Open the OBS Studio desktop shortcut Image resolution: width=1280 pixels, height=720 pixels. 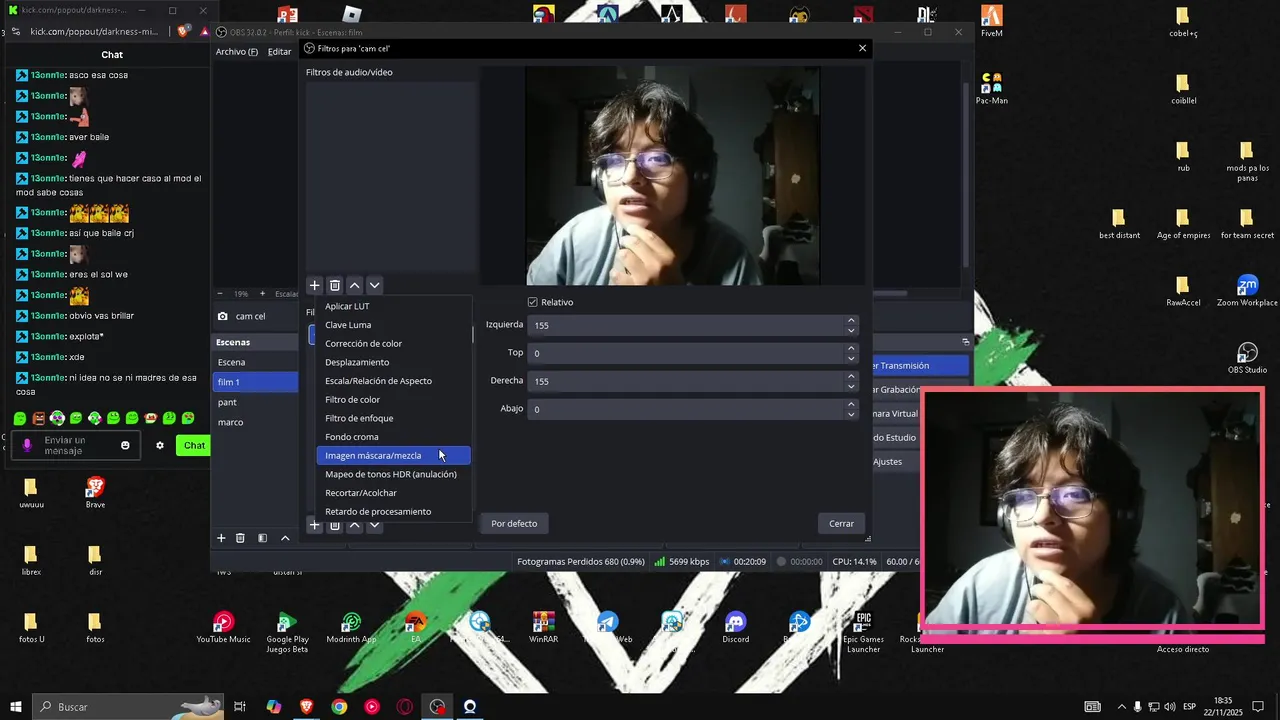pyautogui.click(x=1247, y=358)
